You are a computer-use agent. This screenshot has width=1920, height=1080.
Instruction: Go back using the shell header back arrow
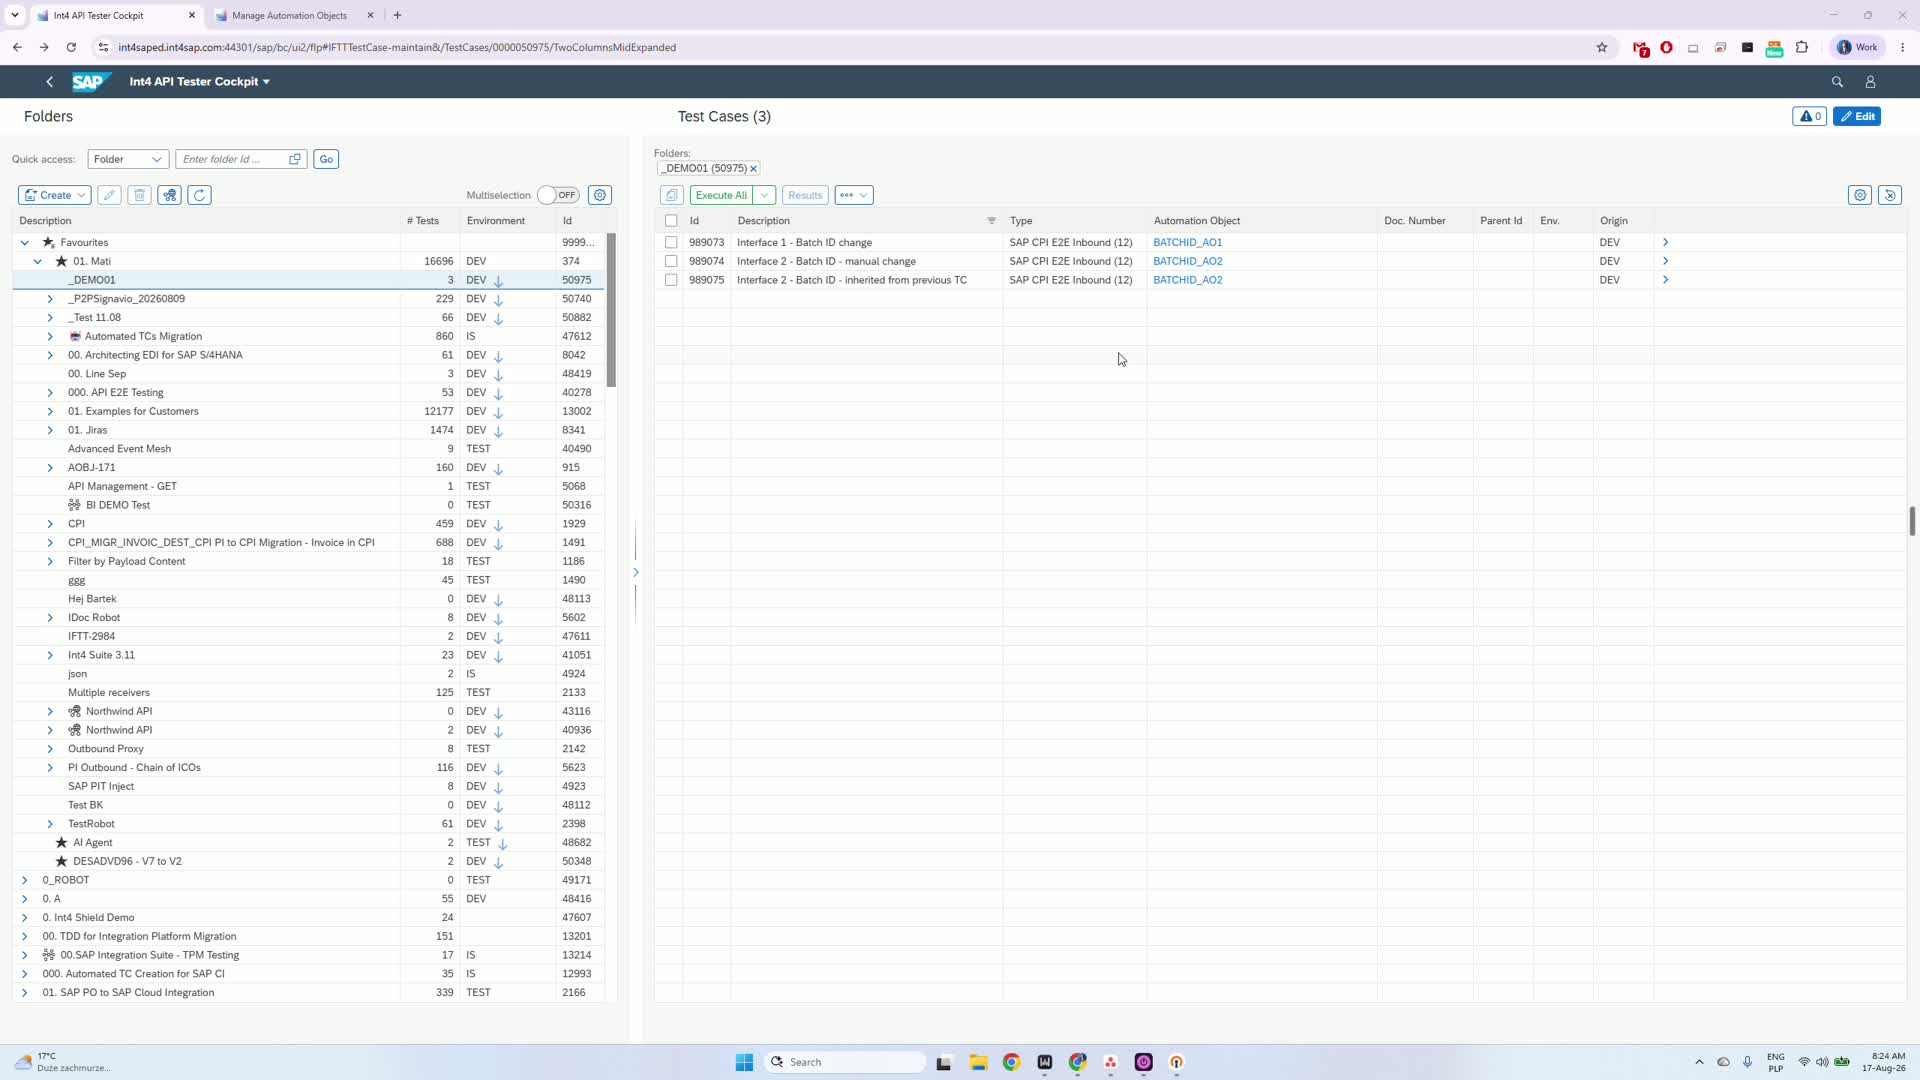[x=49, y=82]
